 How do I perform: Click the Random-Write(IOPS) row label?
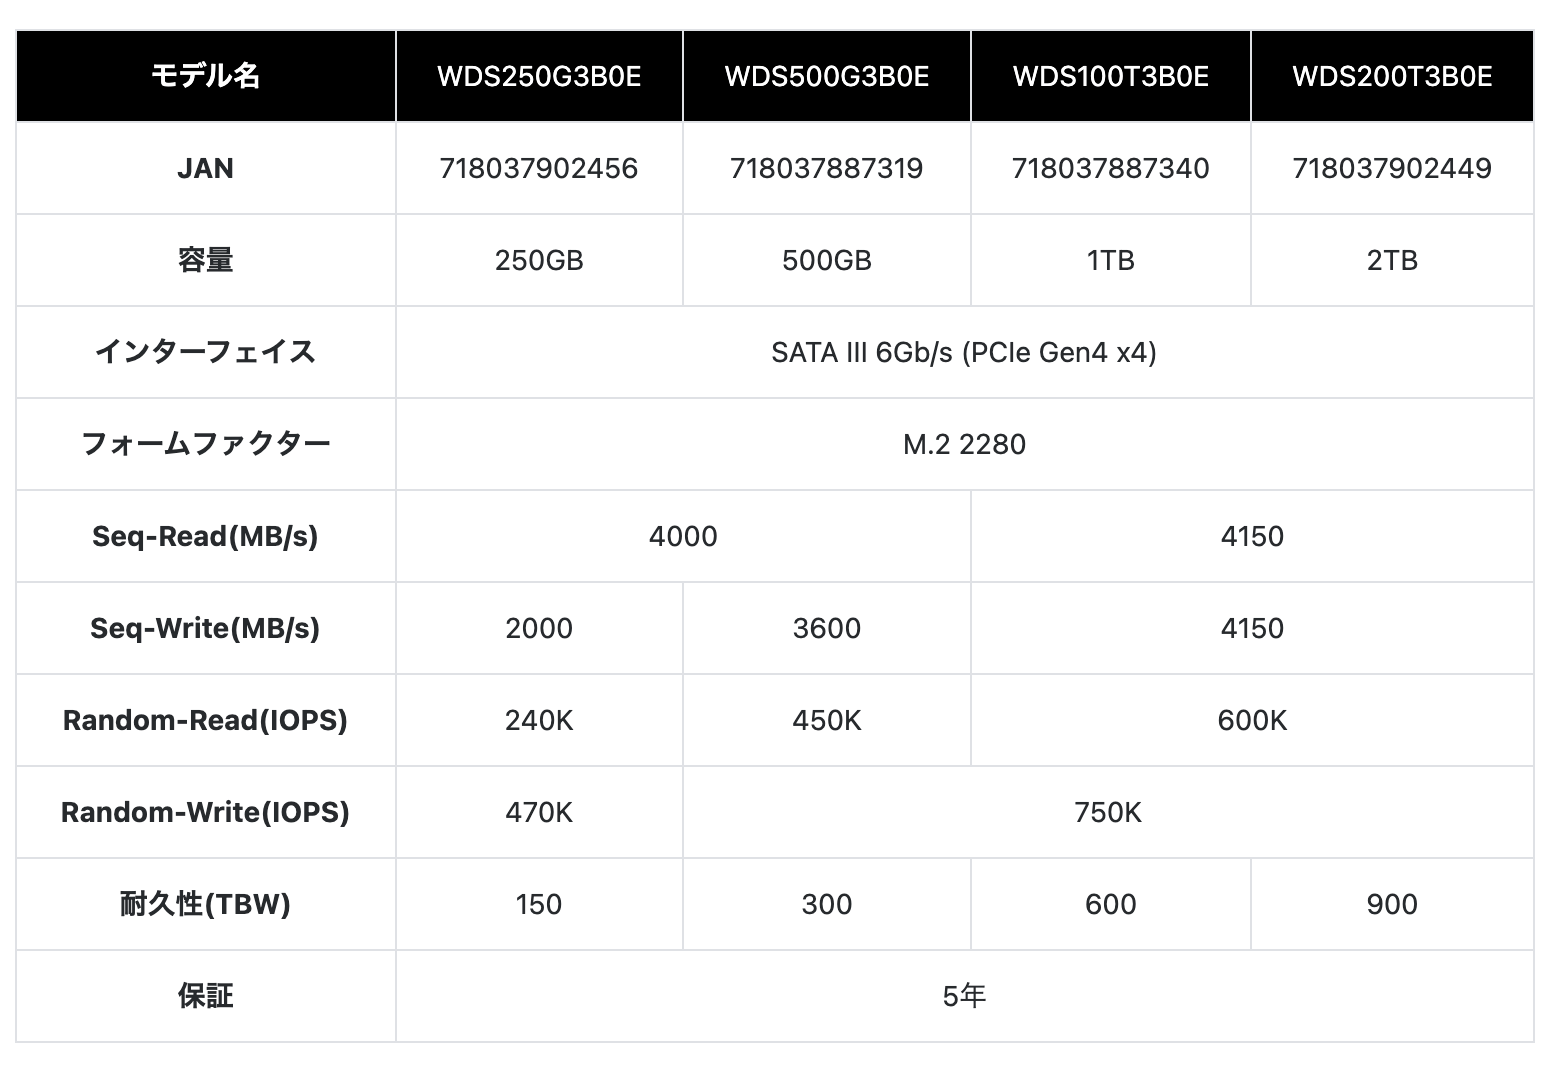205,812
